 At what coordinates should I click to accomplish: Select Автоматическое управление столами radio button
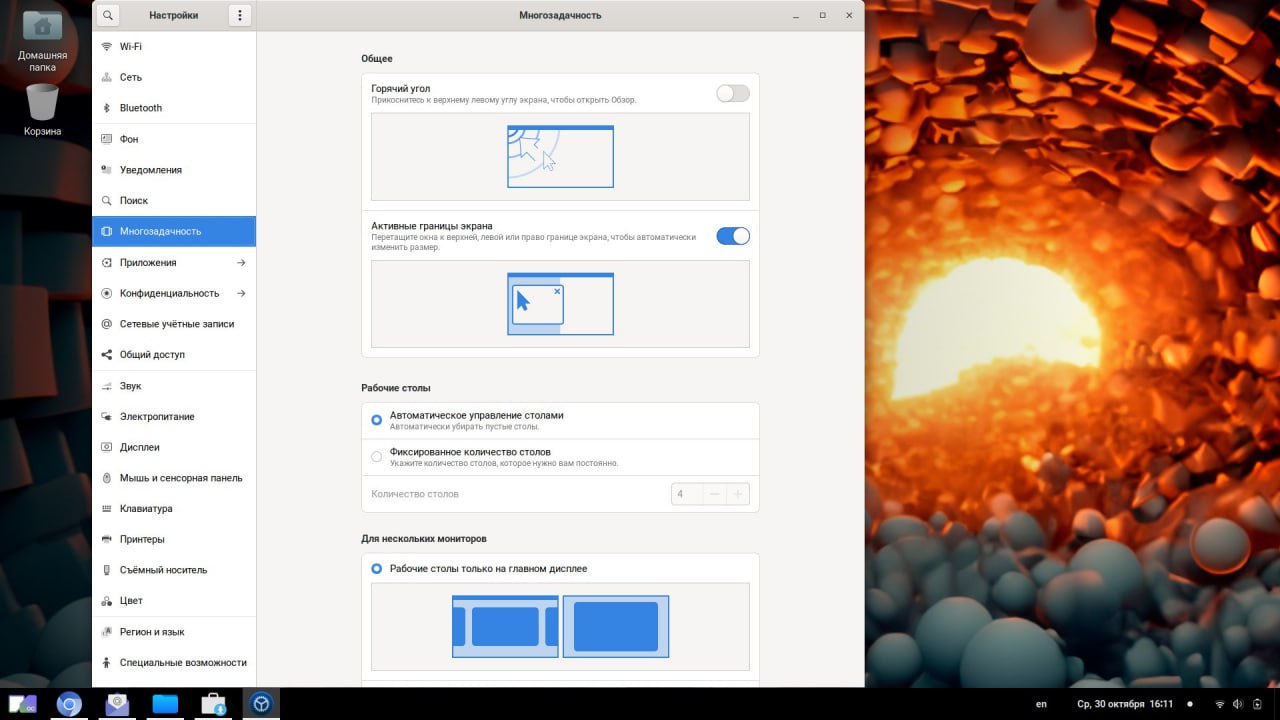tap(377, 420)
